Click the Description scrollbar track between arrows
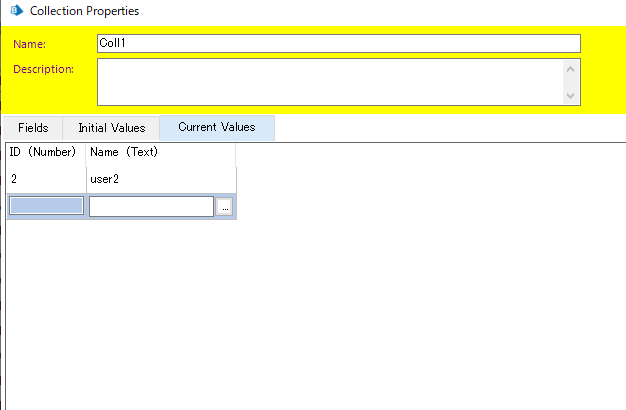 click(571, 81)
